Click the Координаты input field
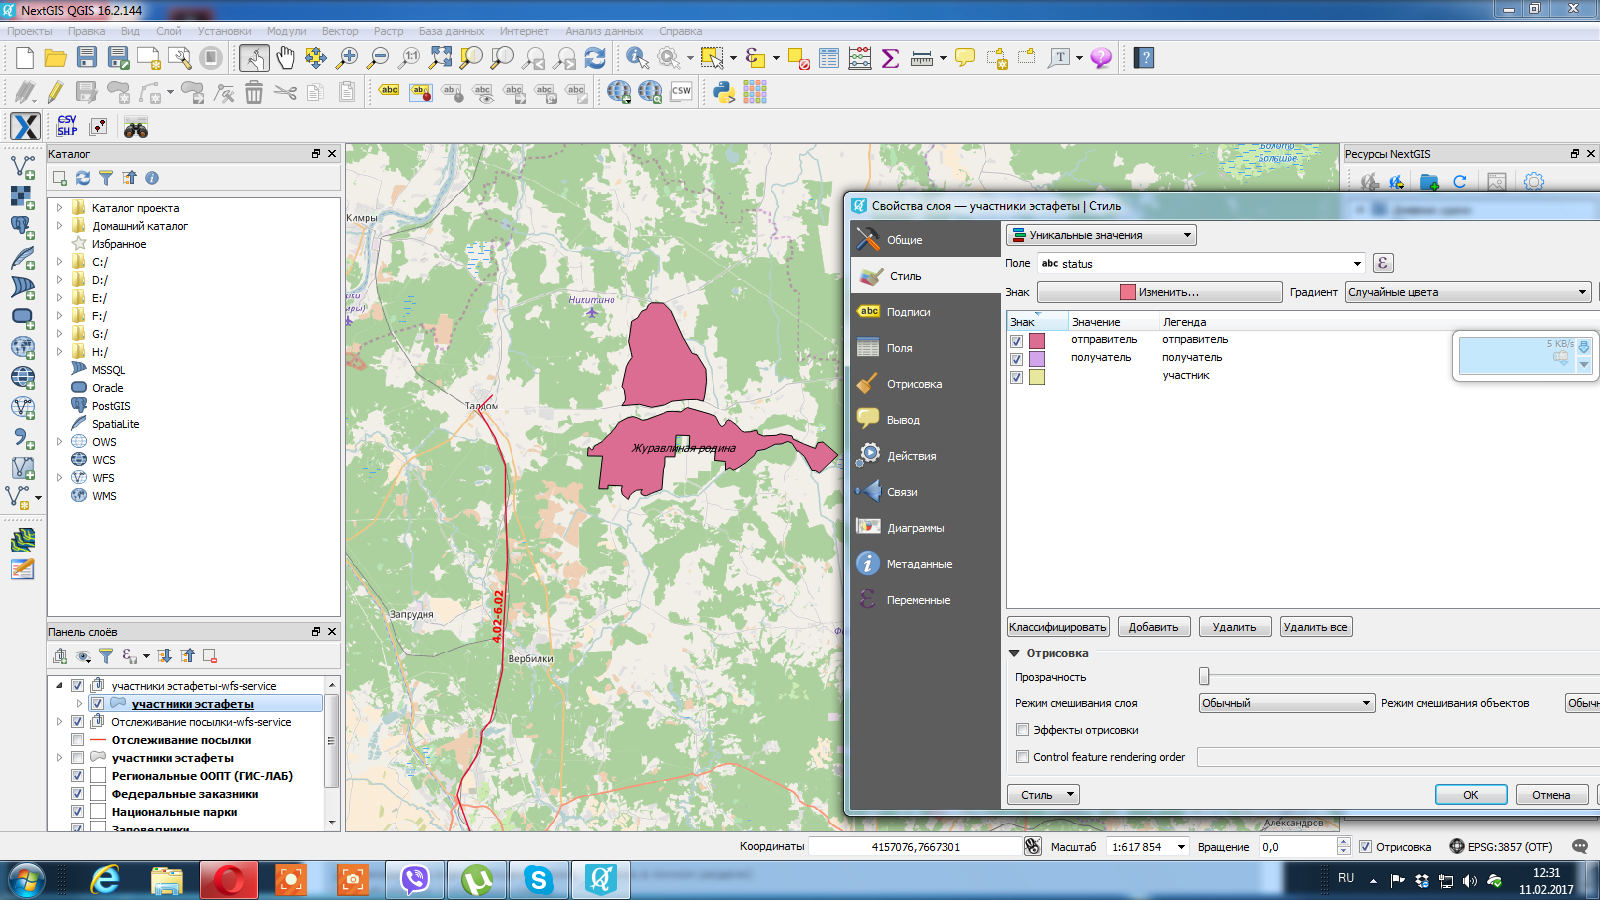 (915, 847)
